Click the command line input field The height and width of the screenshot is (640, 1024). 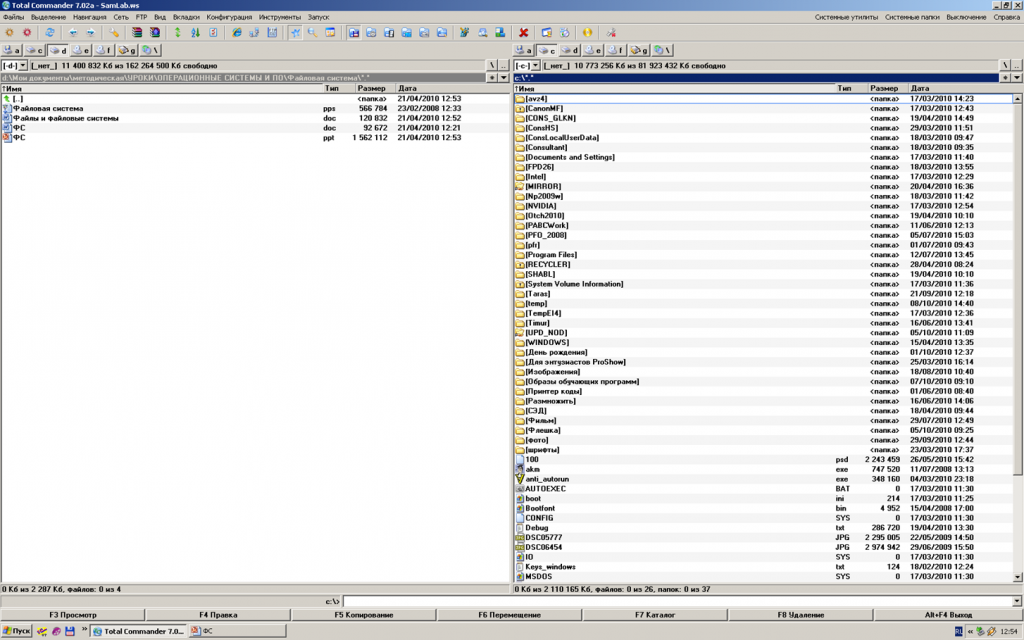tap(680, 601)
